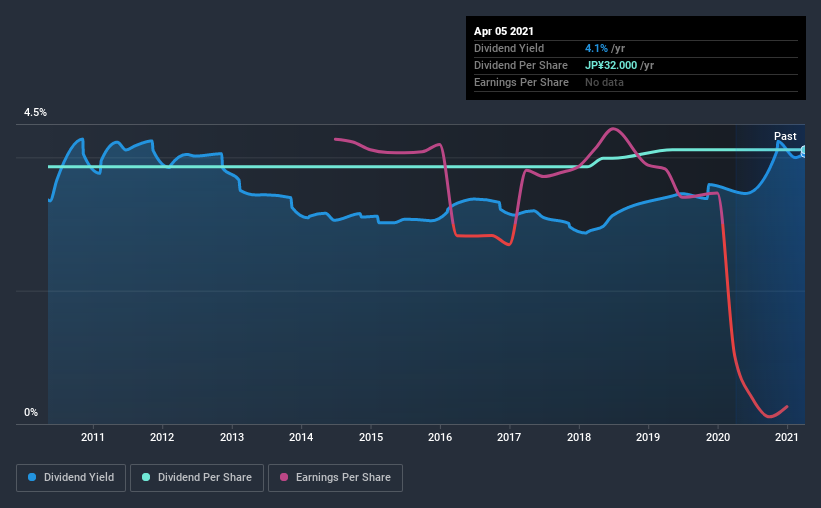The width and height of the screenshot is (821, 508).
Task: Select the 2021 tick on the timeline
Action: 787,437
